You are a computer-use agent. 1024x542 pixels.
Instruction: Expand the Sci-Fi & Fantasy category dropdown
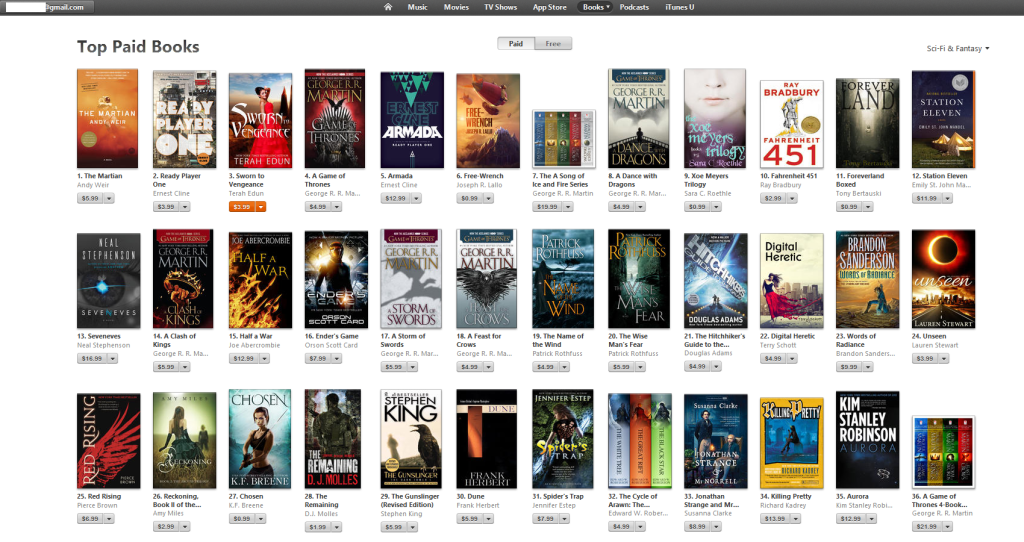[957, 48]
